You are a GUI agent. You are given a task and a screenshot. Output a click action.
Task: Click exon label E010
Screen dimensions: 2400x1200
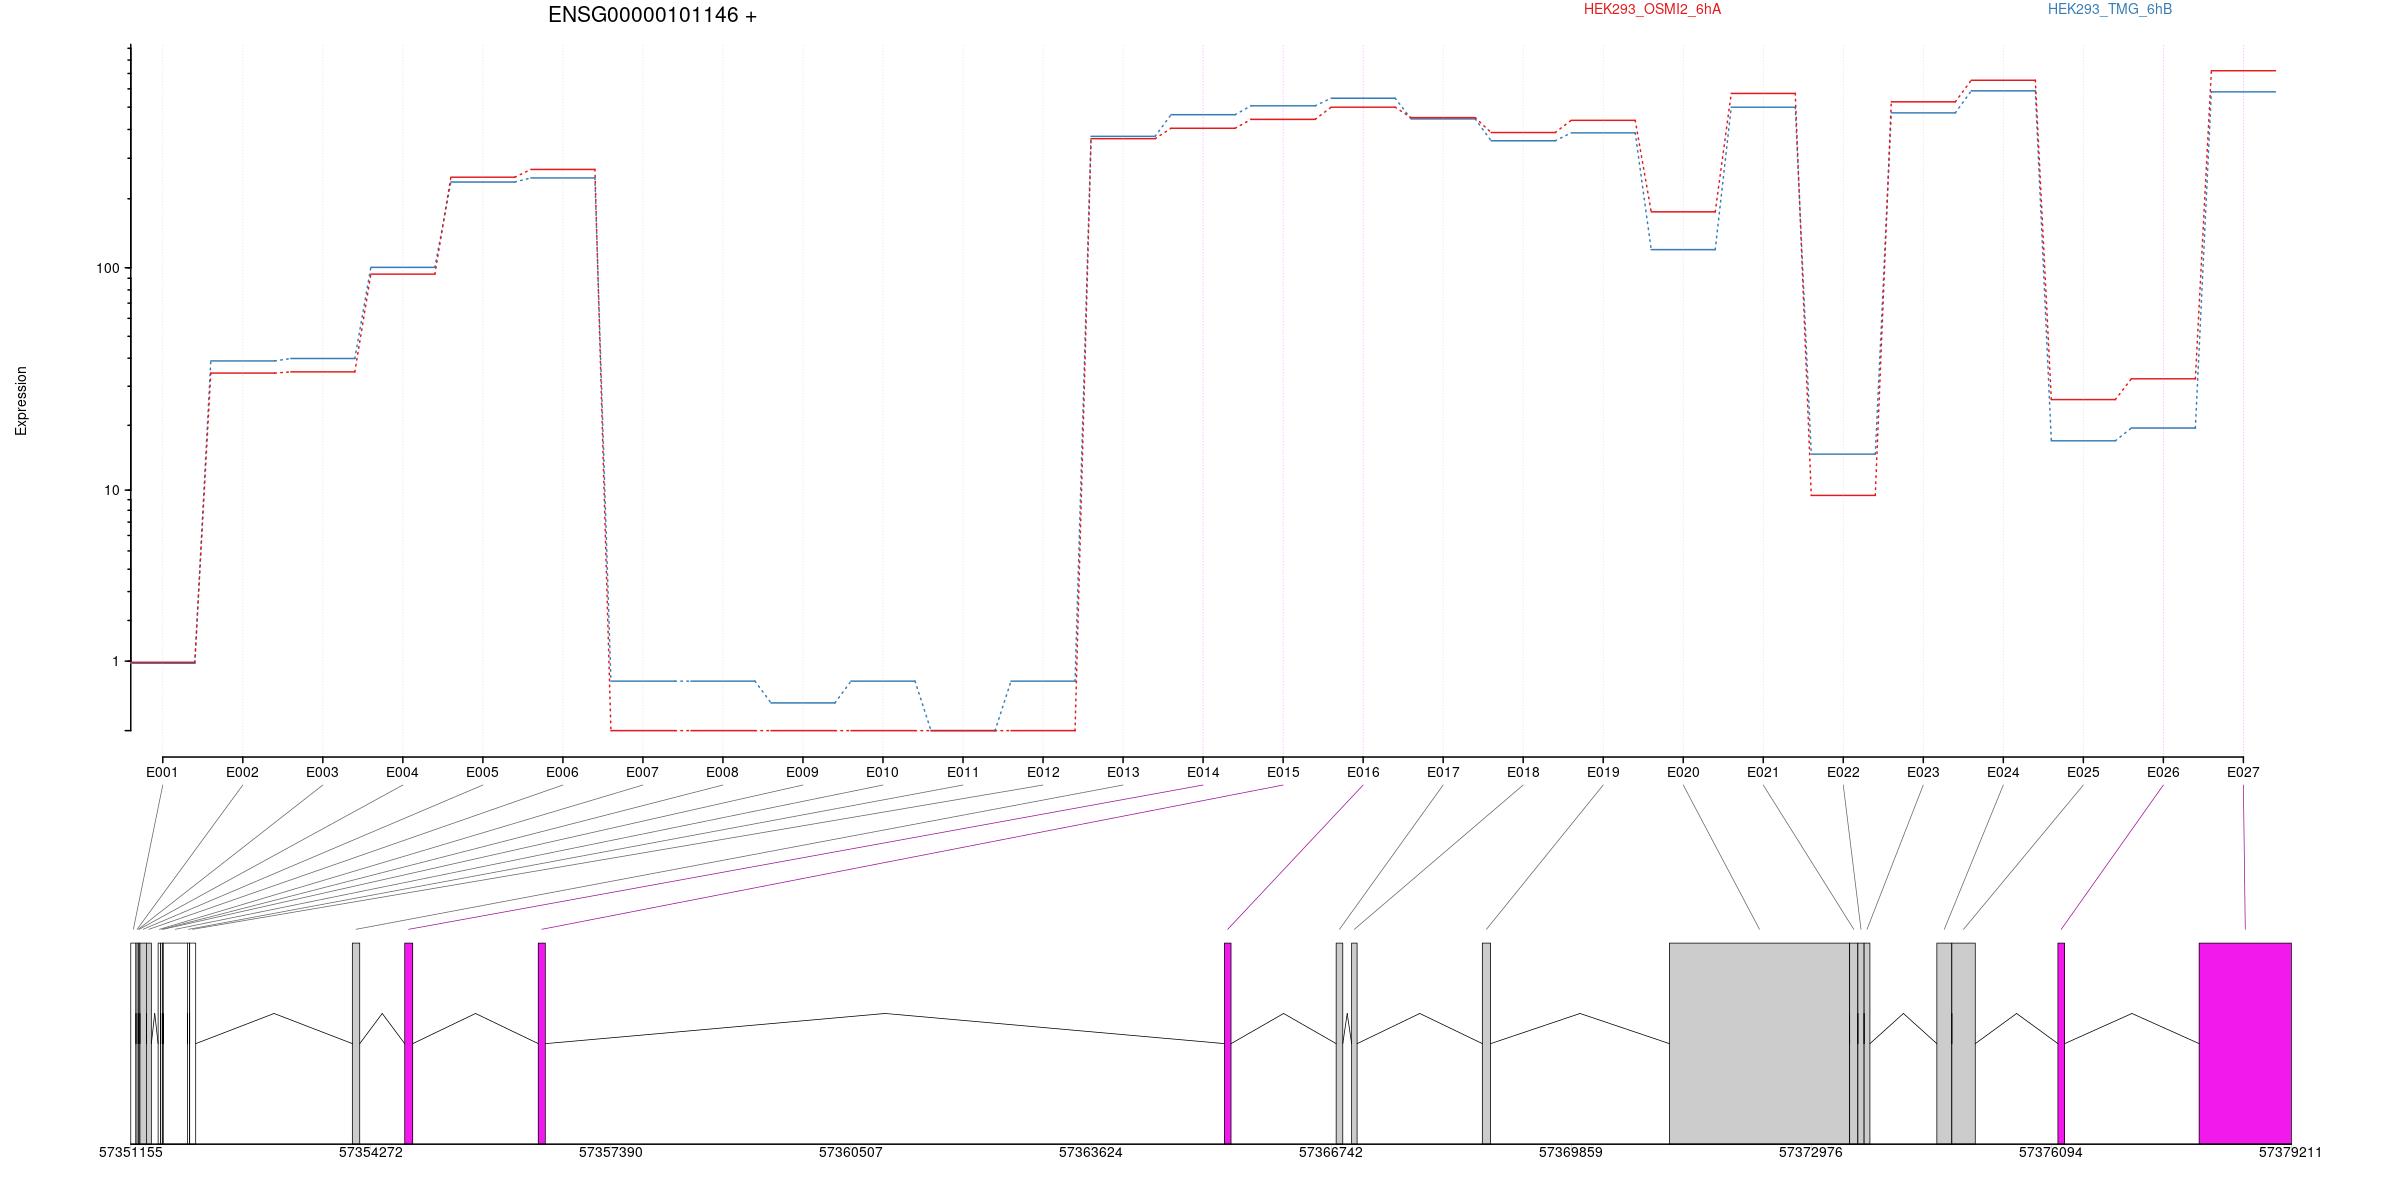click(882, 772)
